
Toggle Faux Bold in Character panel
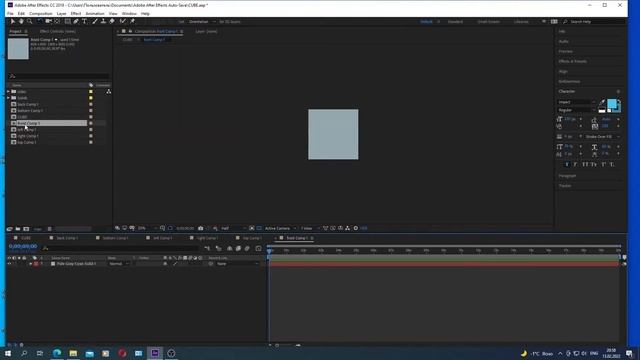pyautogui.click(x=567, y=164)
